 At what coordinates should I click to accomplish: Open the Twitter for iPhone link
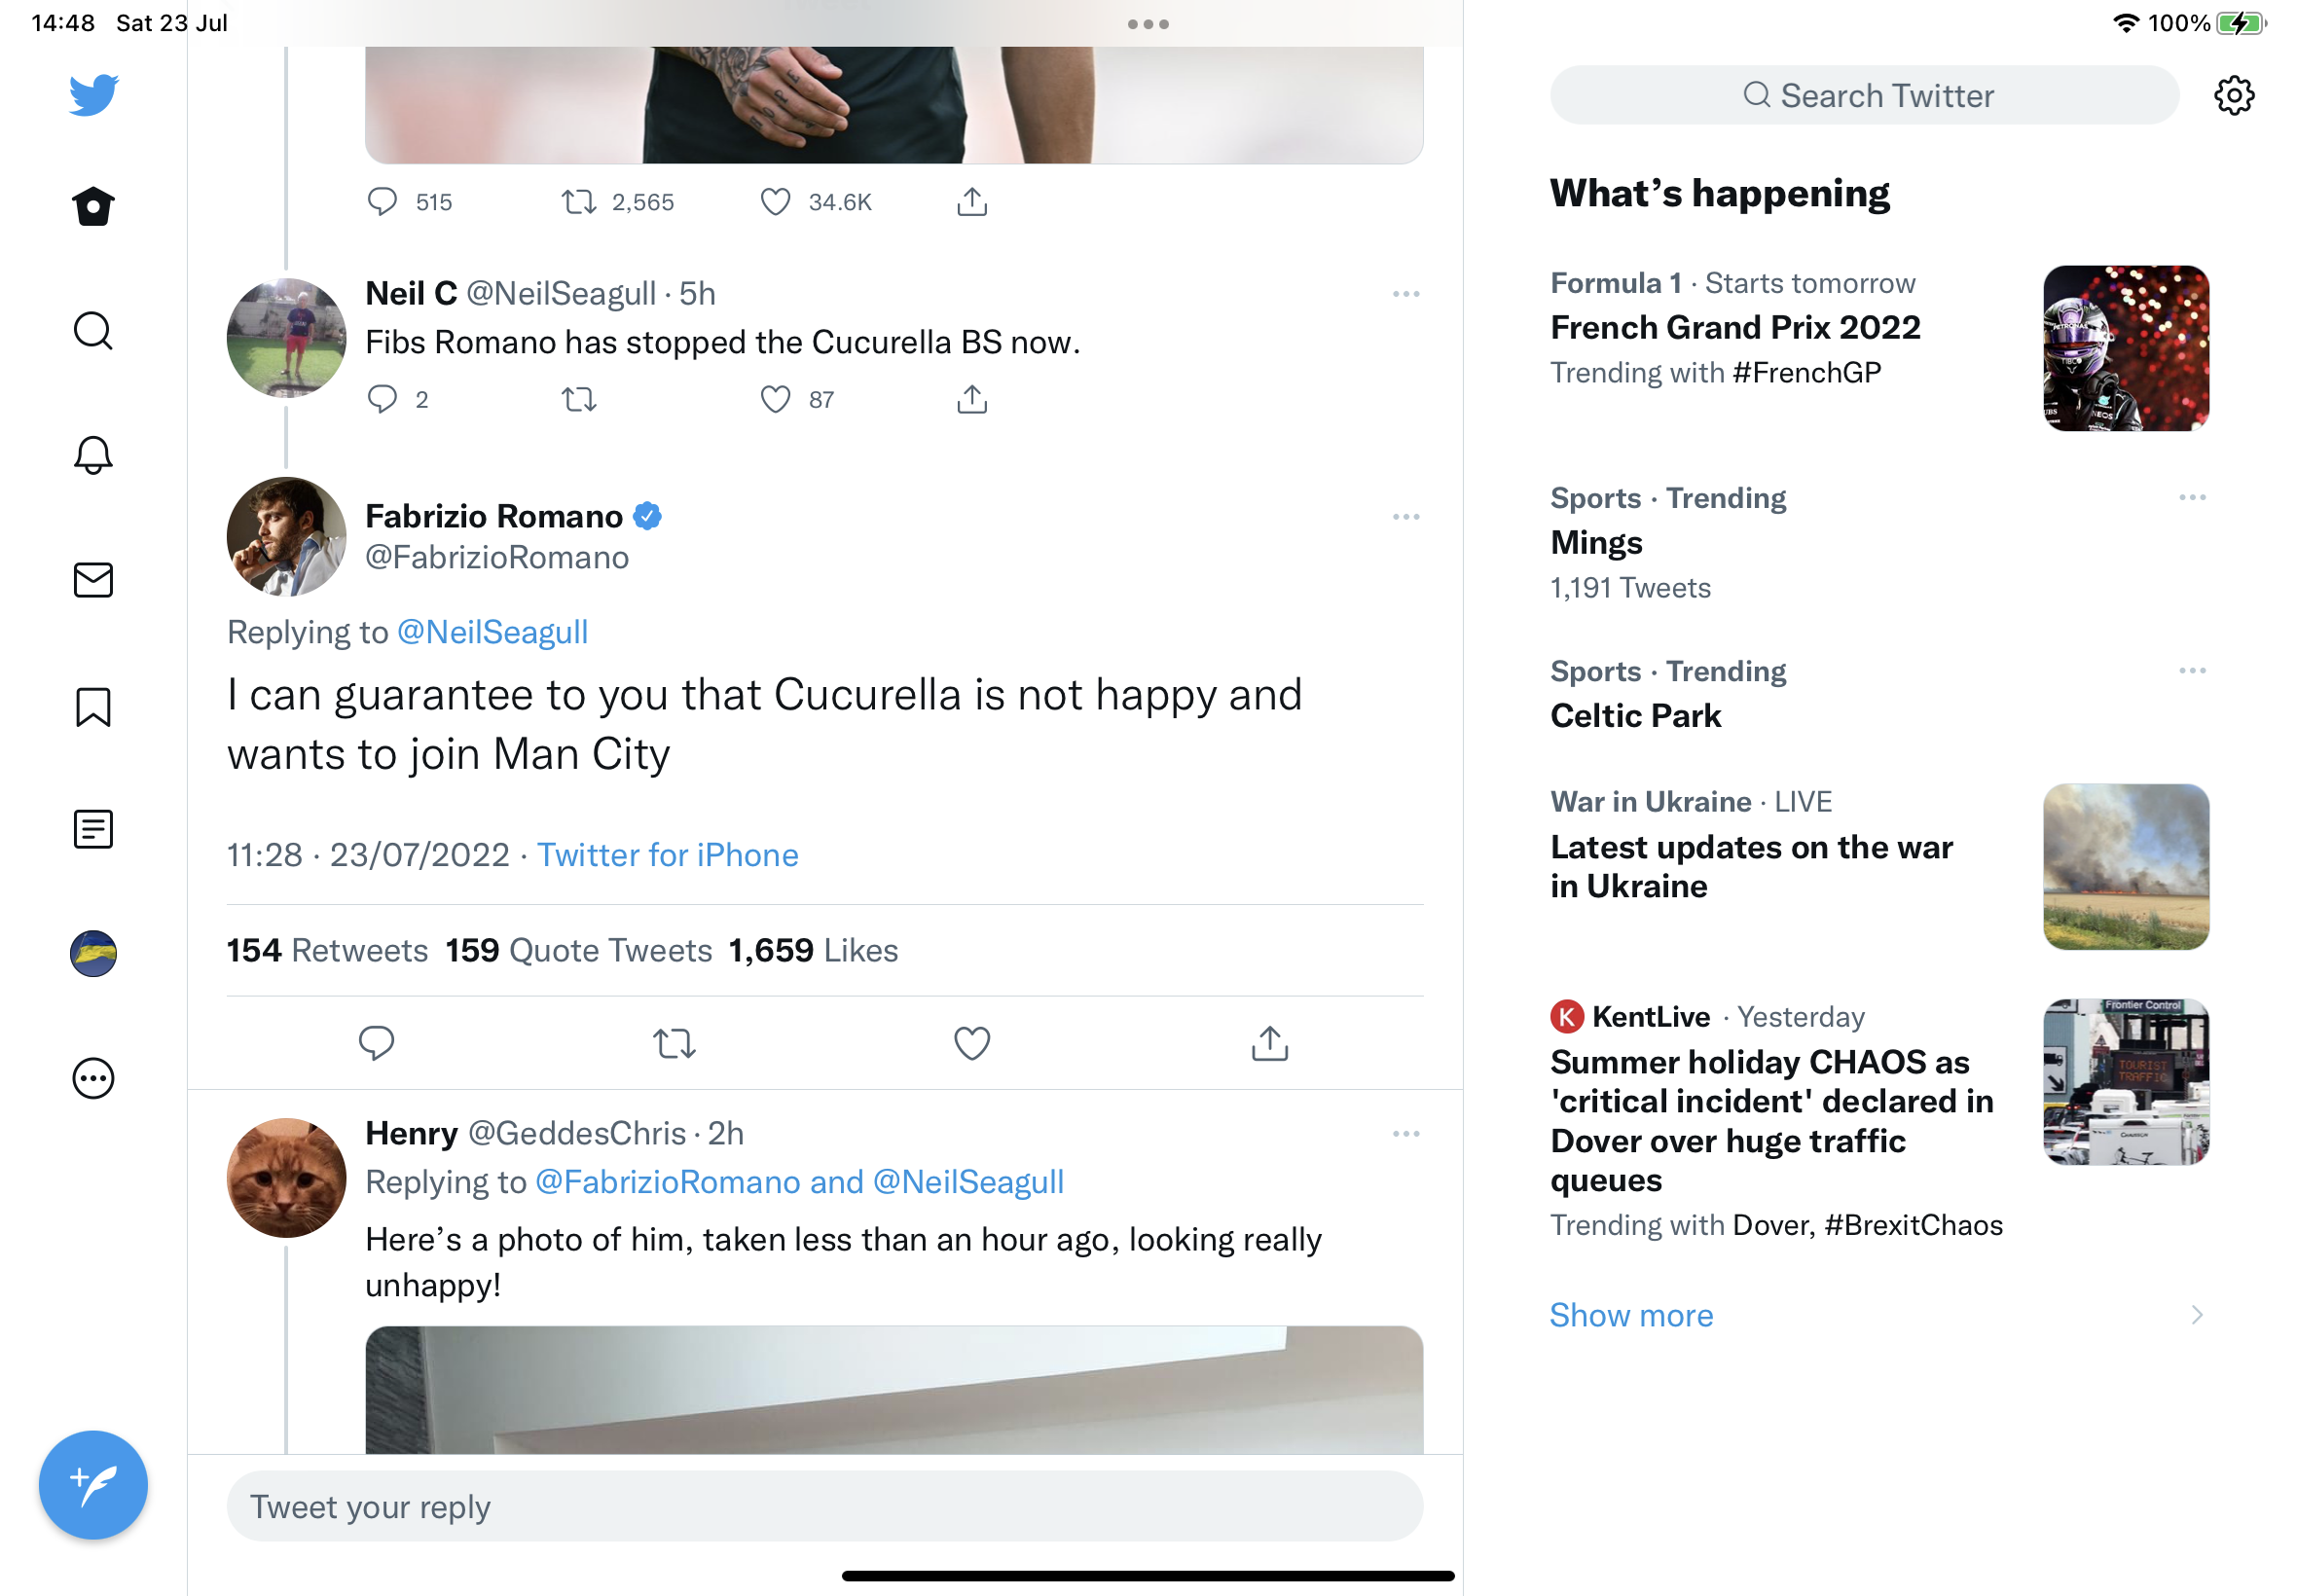(x=667, y=855)
